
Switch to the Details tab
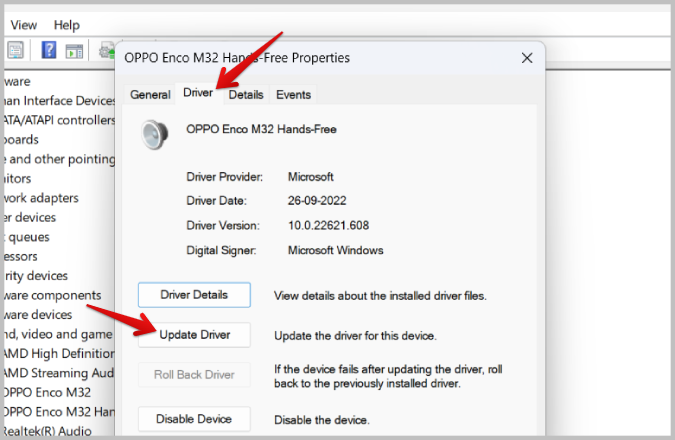tap(246, 94)
